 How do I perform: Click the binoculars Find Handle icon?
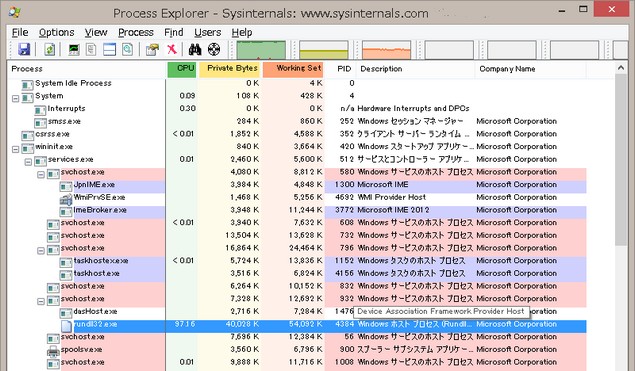[x=195, y=49]
